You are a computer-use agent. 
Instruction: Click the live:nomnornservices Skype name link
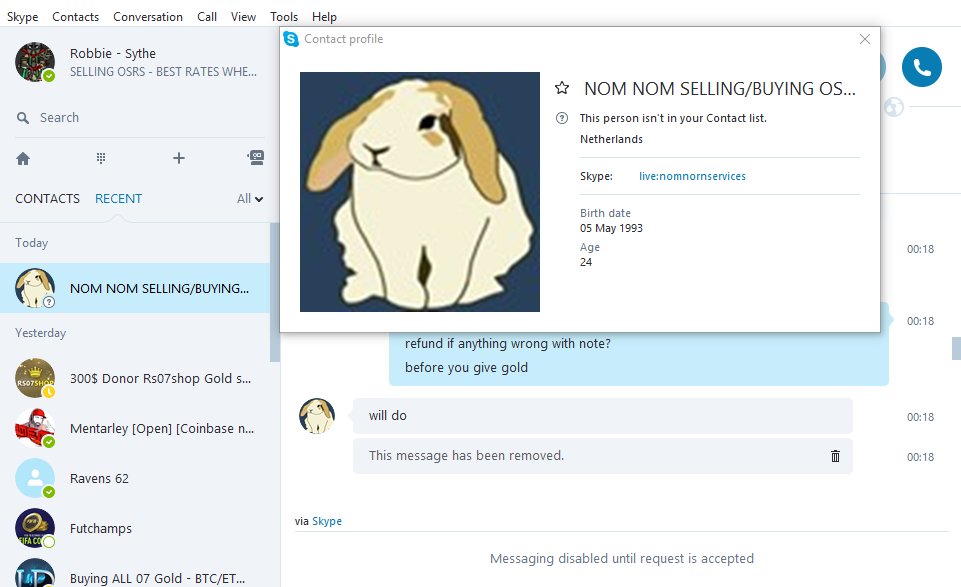pyautogui.click(x=692, y=176)
